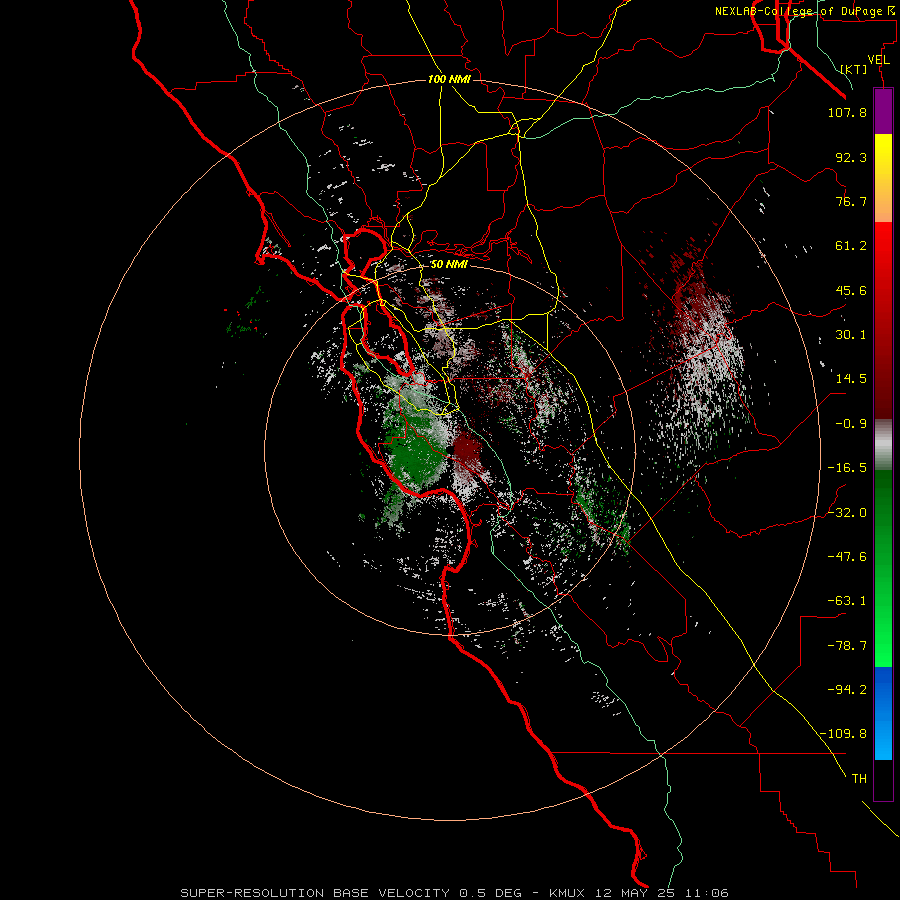Screen dimensions: 900x900
Task: Click the green segment of velocity color bar
Action: [883, 568]
